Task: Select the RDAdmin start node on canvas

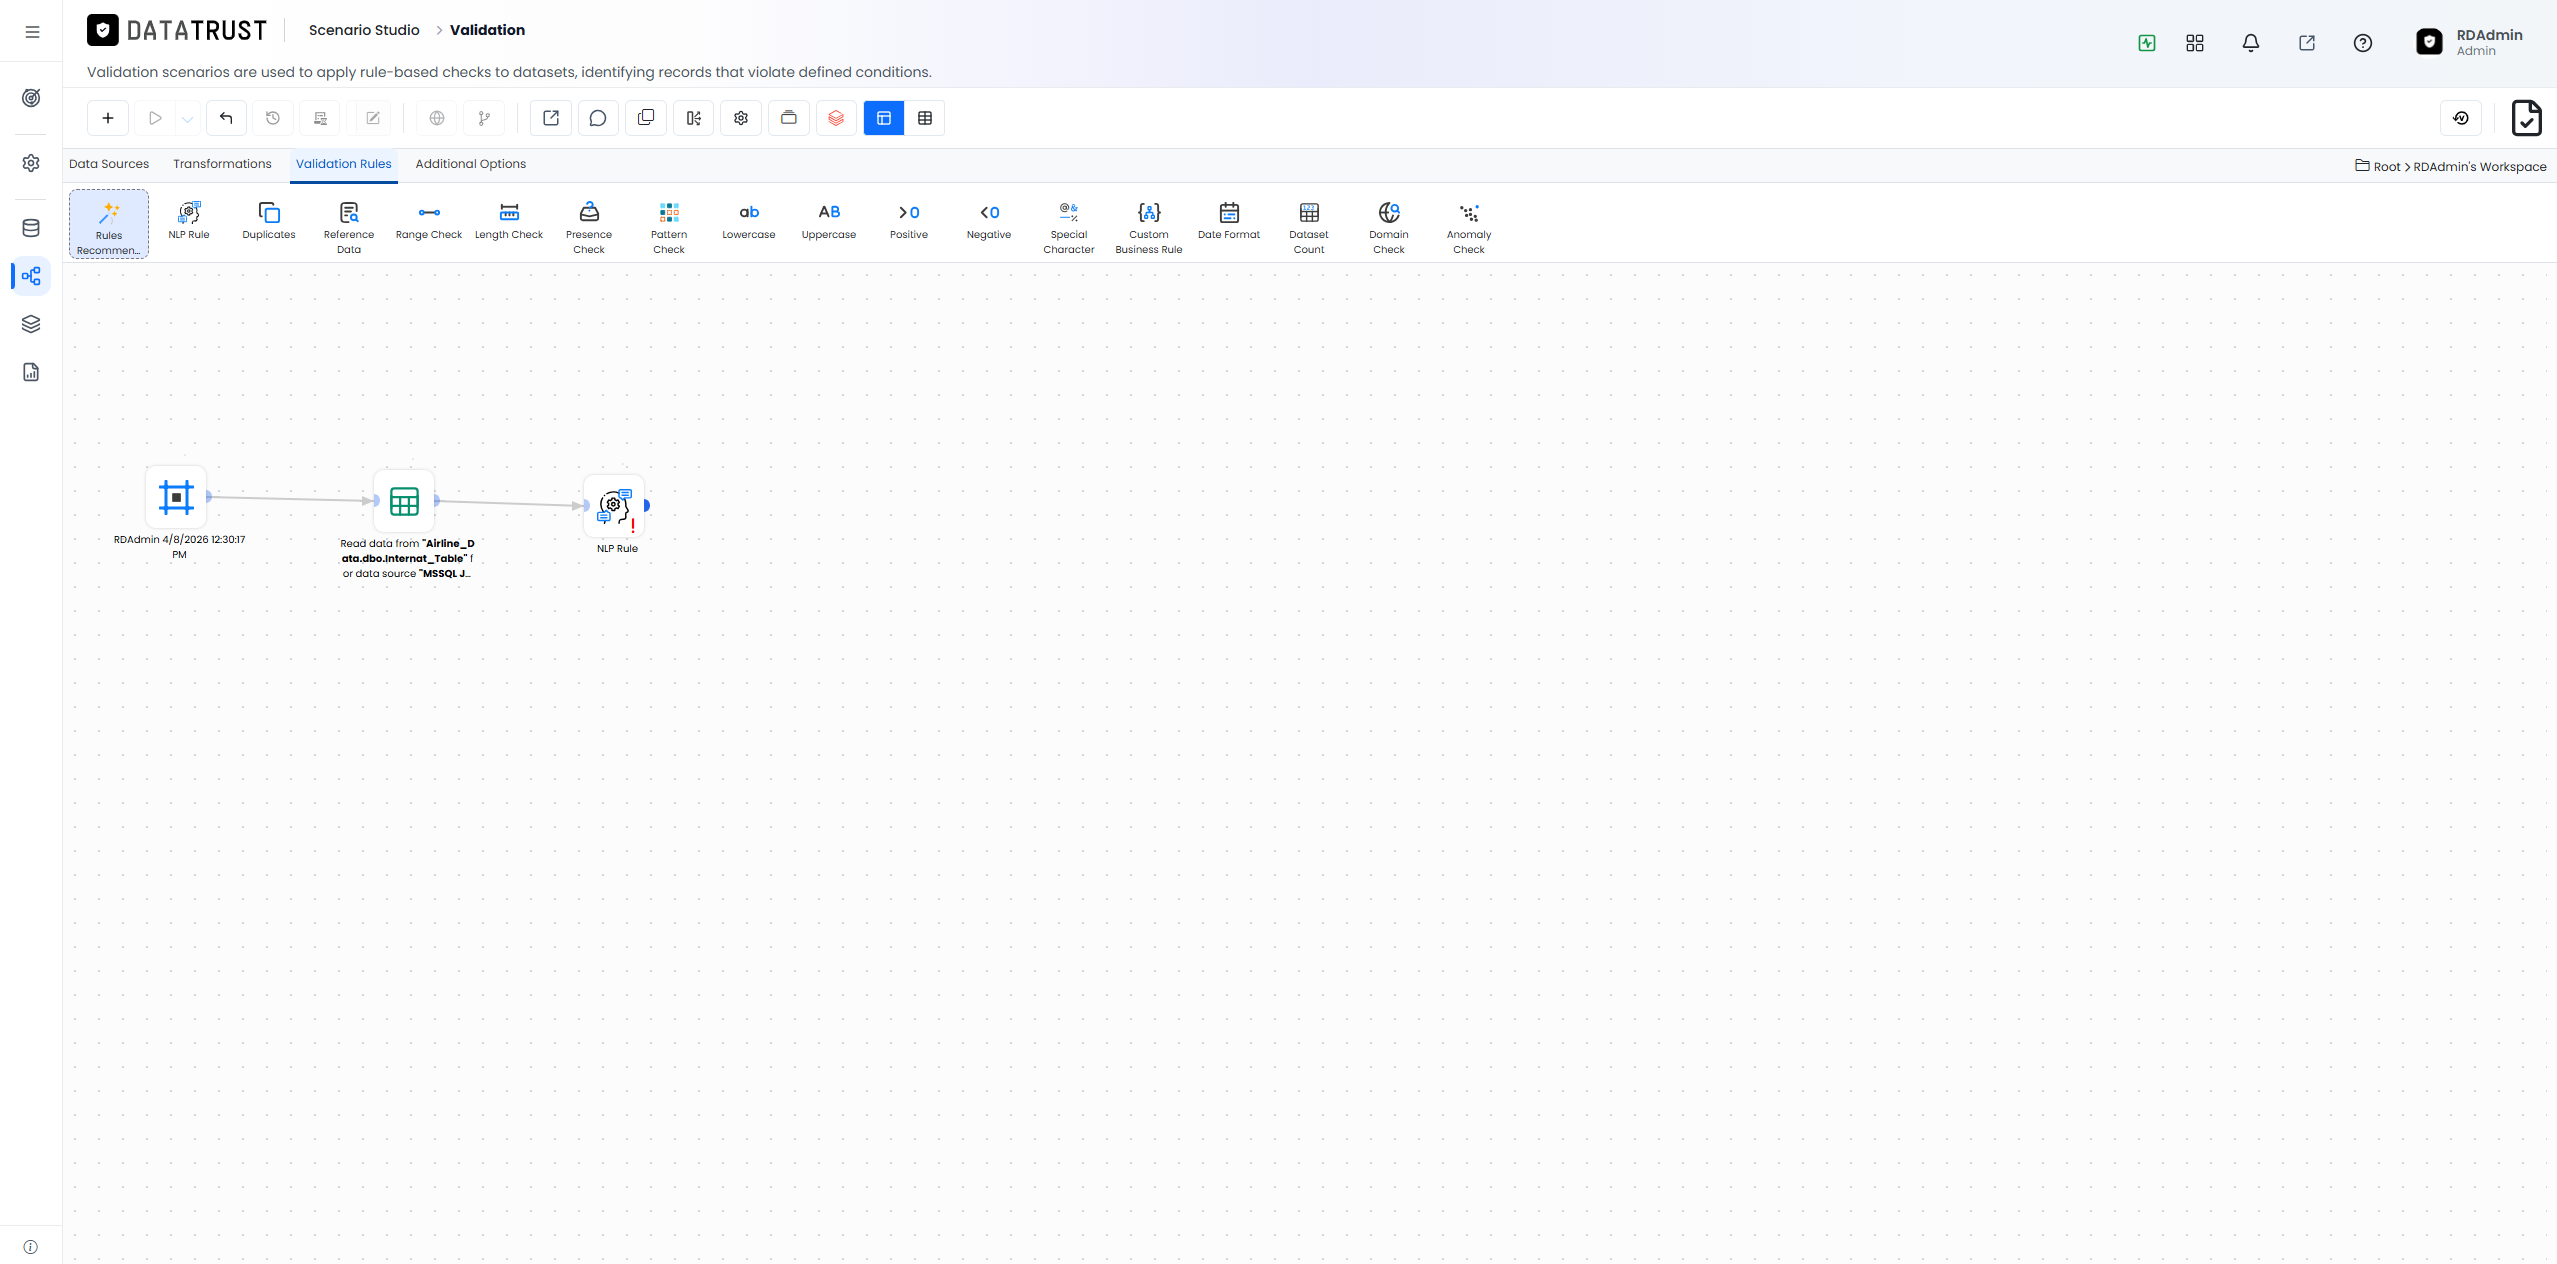Action: 176,497
